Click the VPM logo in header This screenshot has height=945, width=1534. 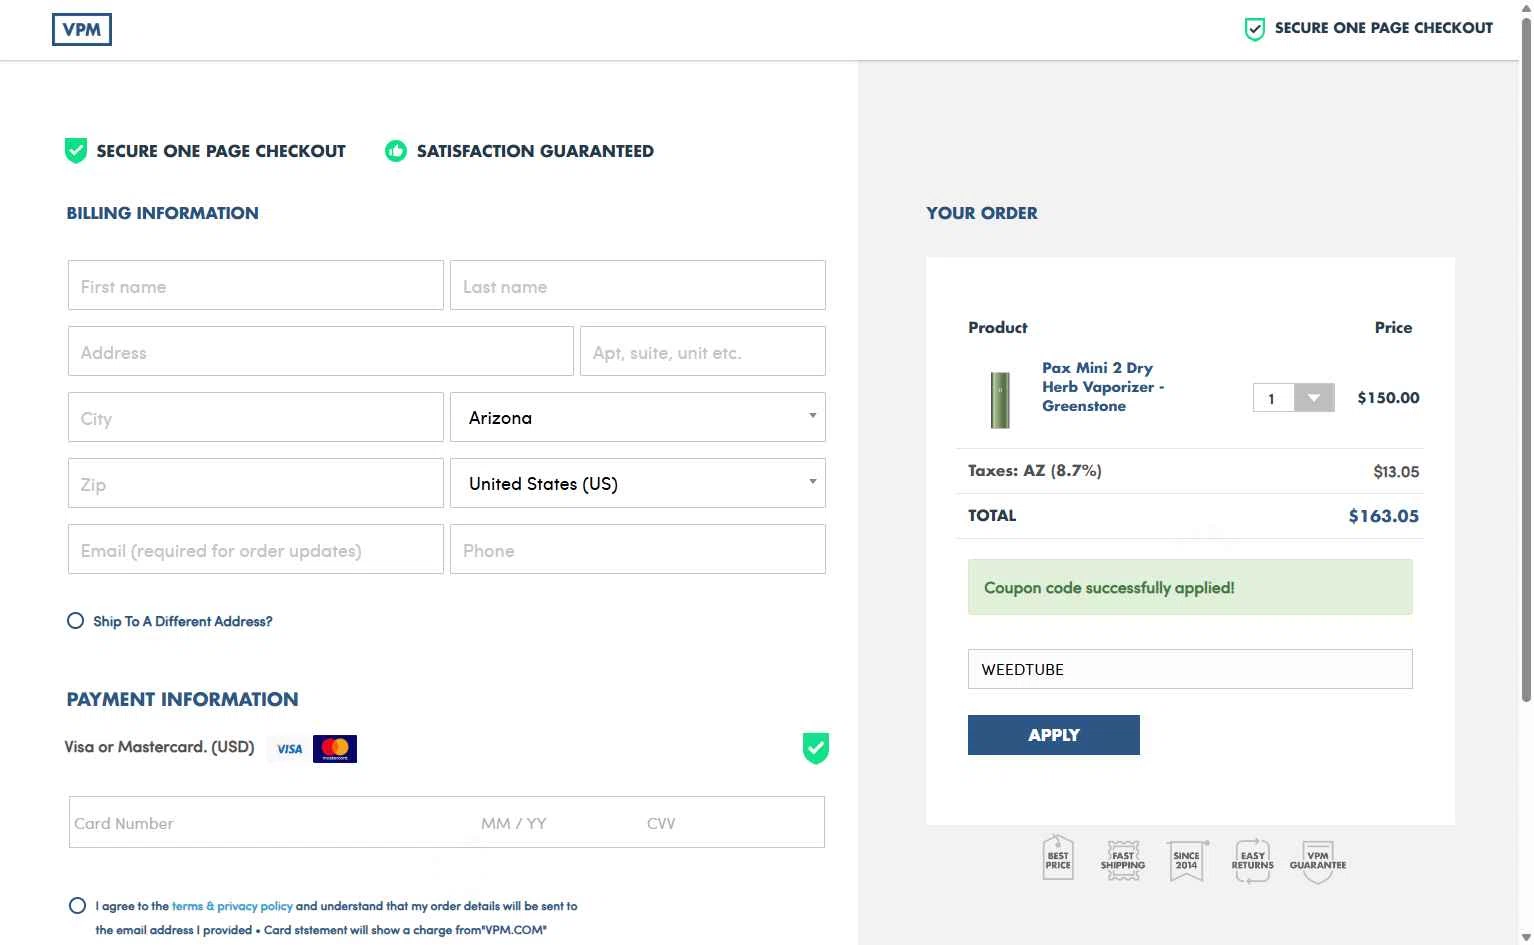click(81, 30)
